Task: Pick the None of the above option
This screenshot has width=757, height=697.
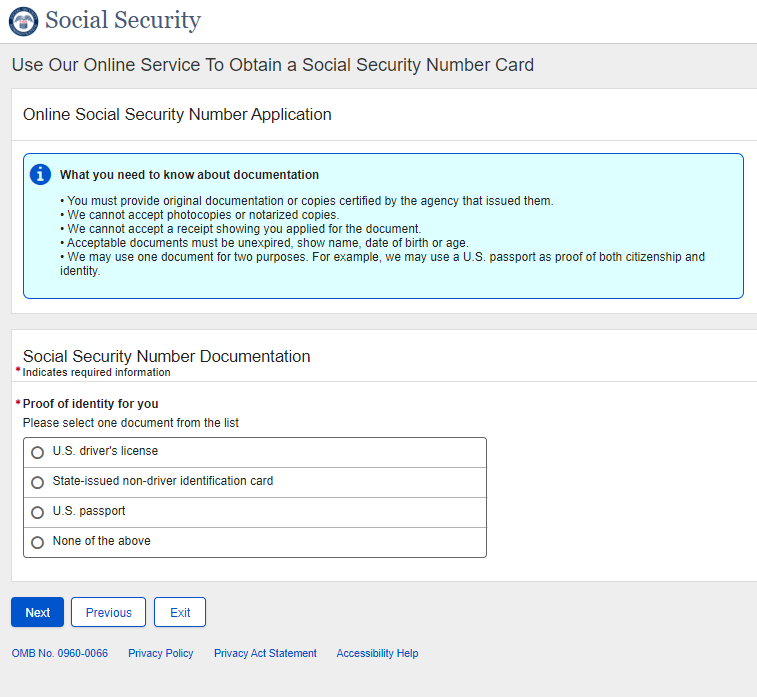Action: click(x=38, y=542)
